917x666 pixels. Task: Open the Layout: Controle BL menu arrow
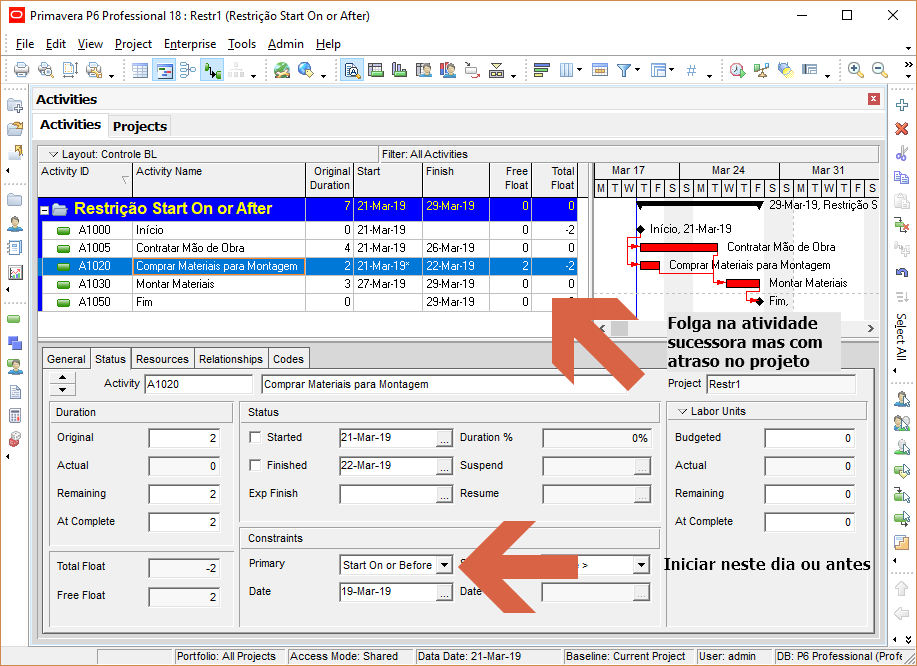click(53, 154)
